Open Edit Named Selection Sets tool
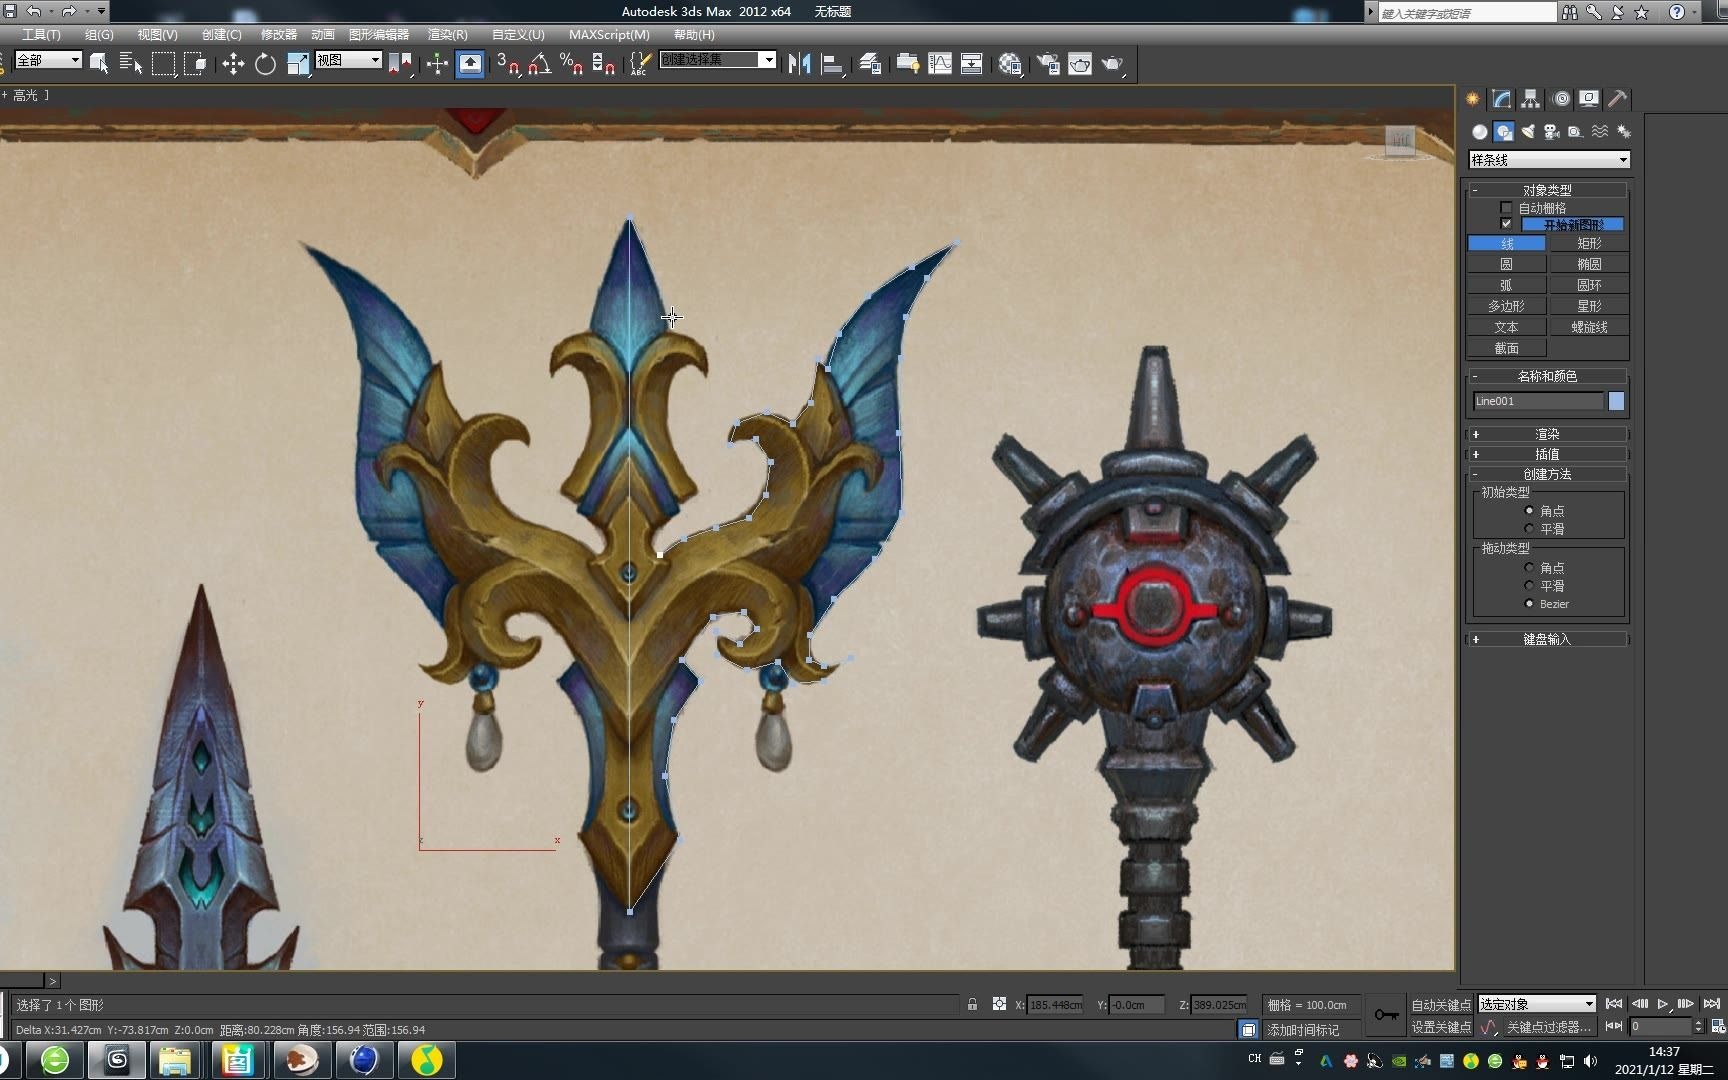Image resolution: width=1728 pixels, height=1080 pixels. 640,64
